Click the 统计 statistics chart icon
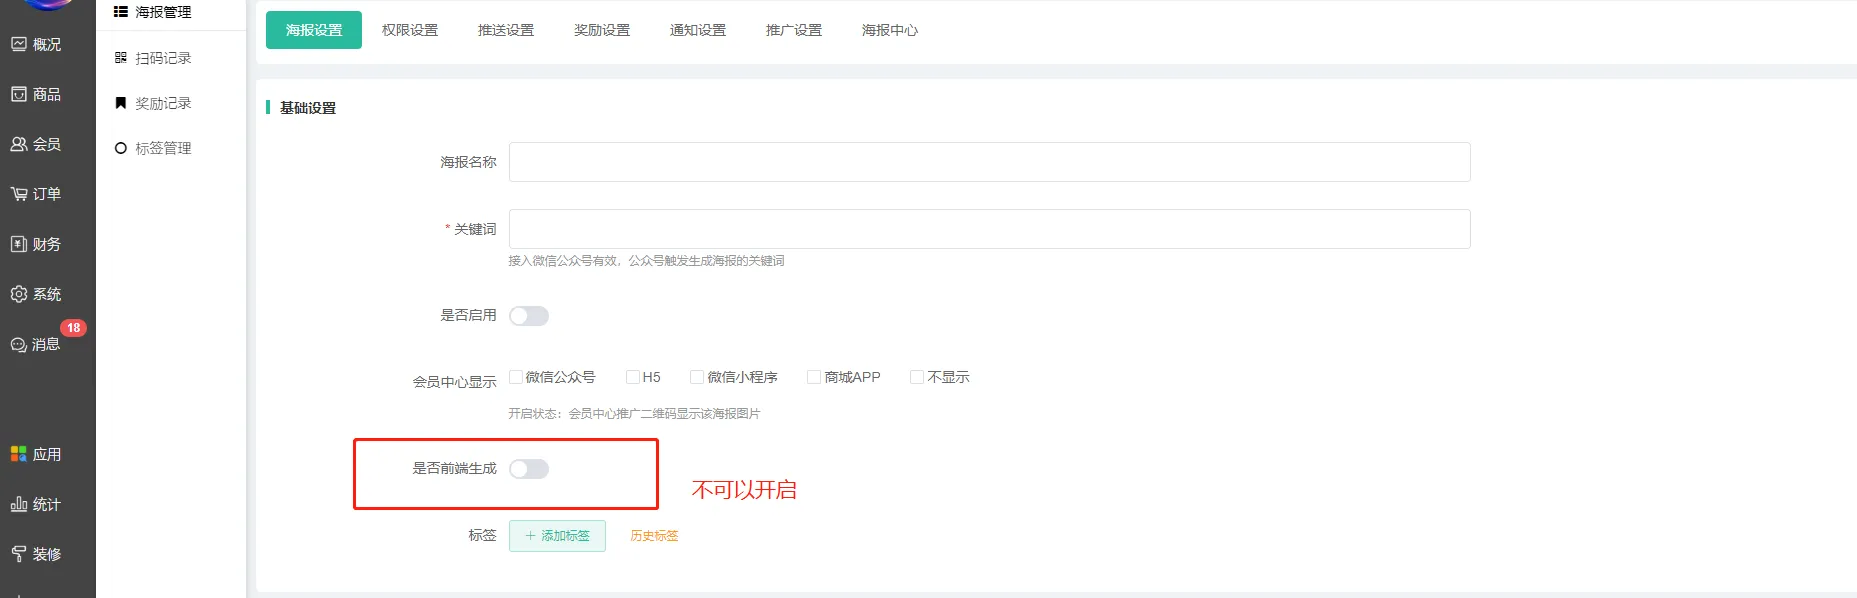1857x598 pixels. click(19, 504)
